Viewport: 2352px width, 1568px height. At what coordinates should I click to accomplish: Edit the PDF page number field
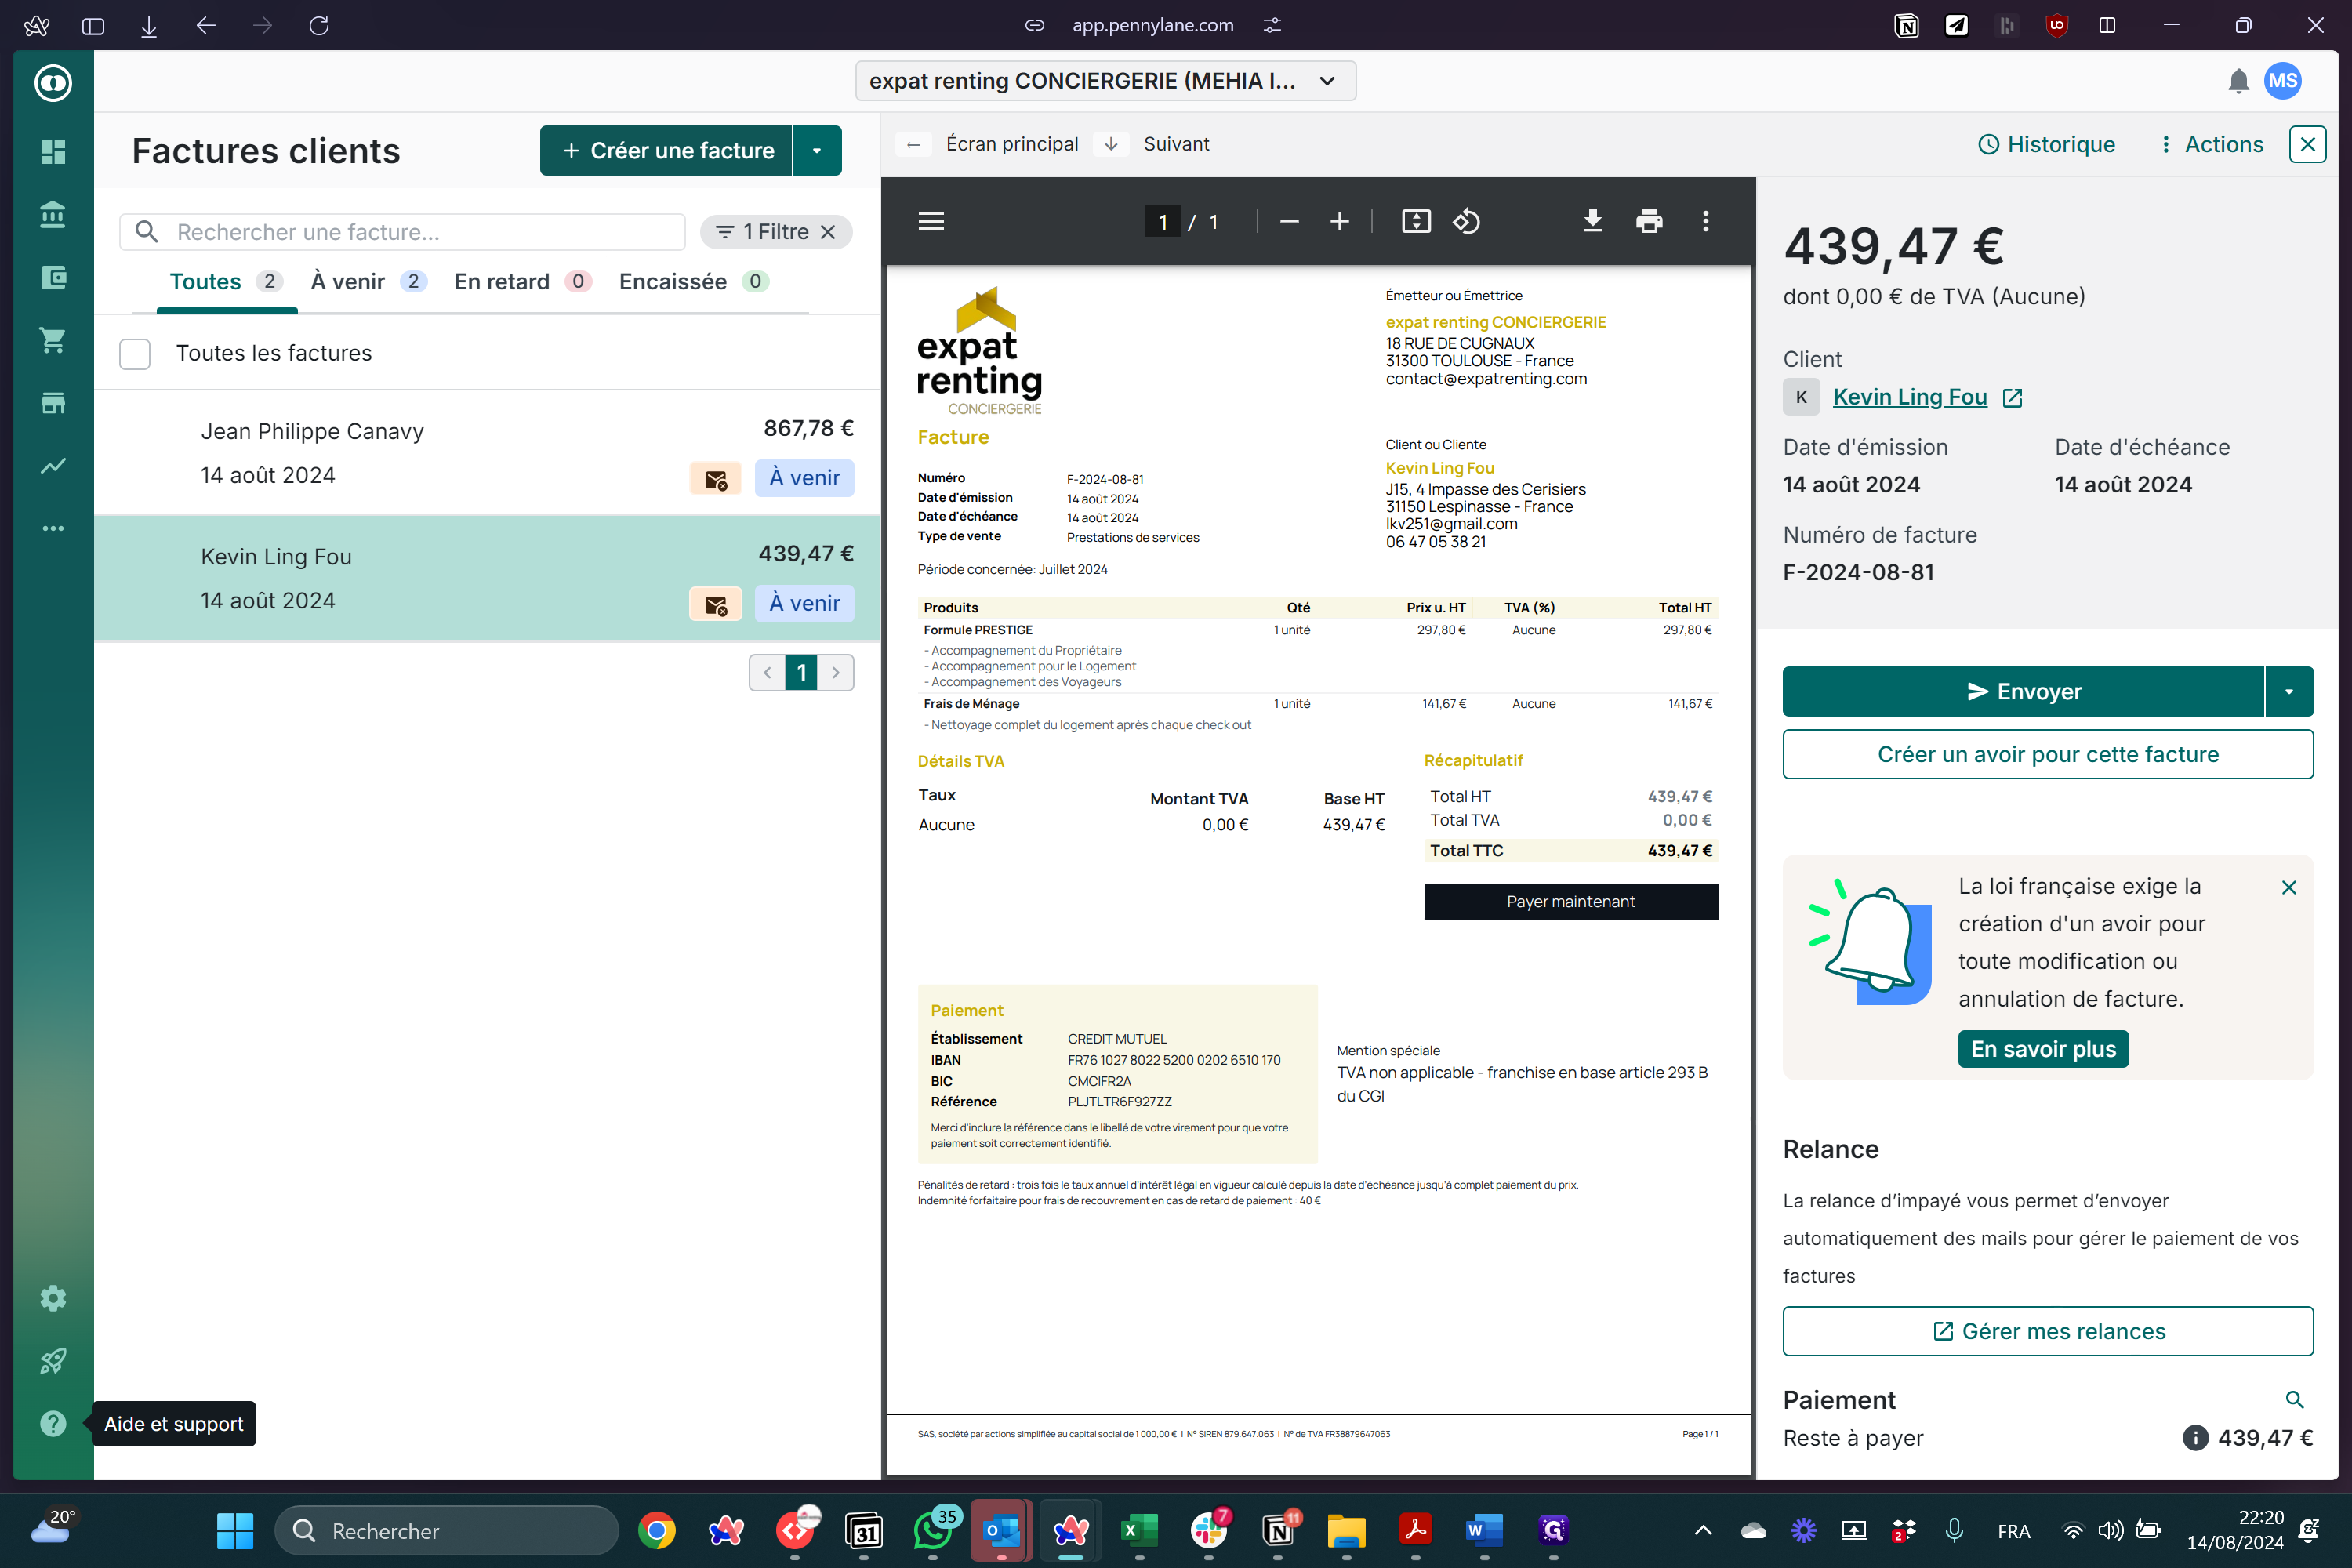pos(1162,221)
